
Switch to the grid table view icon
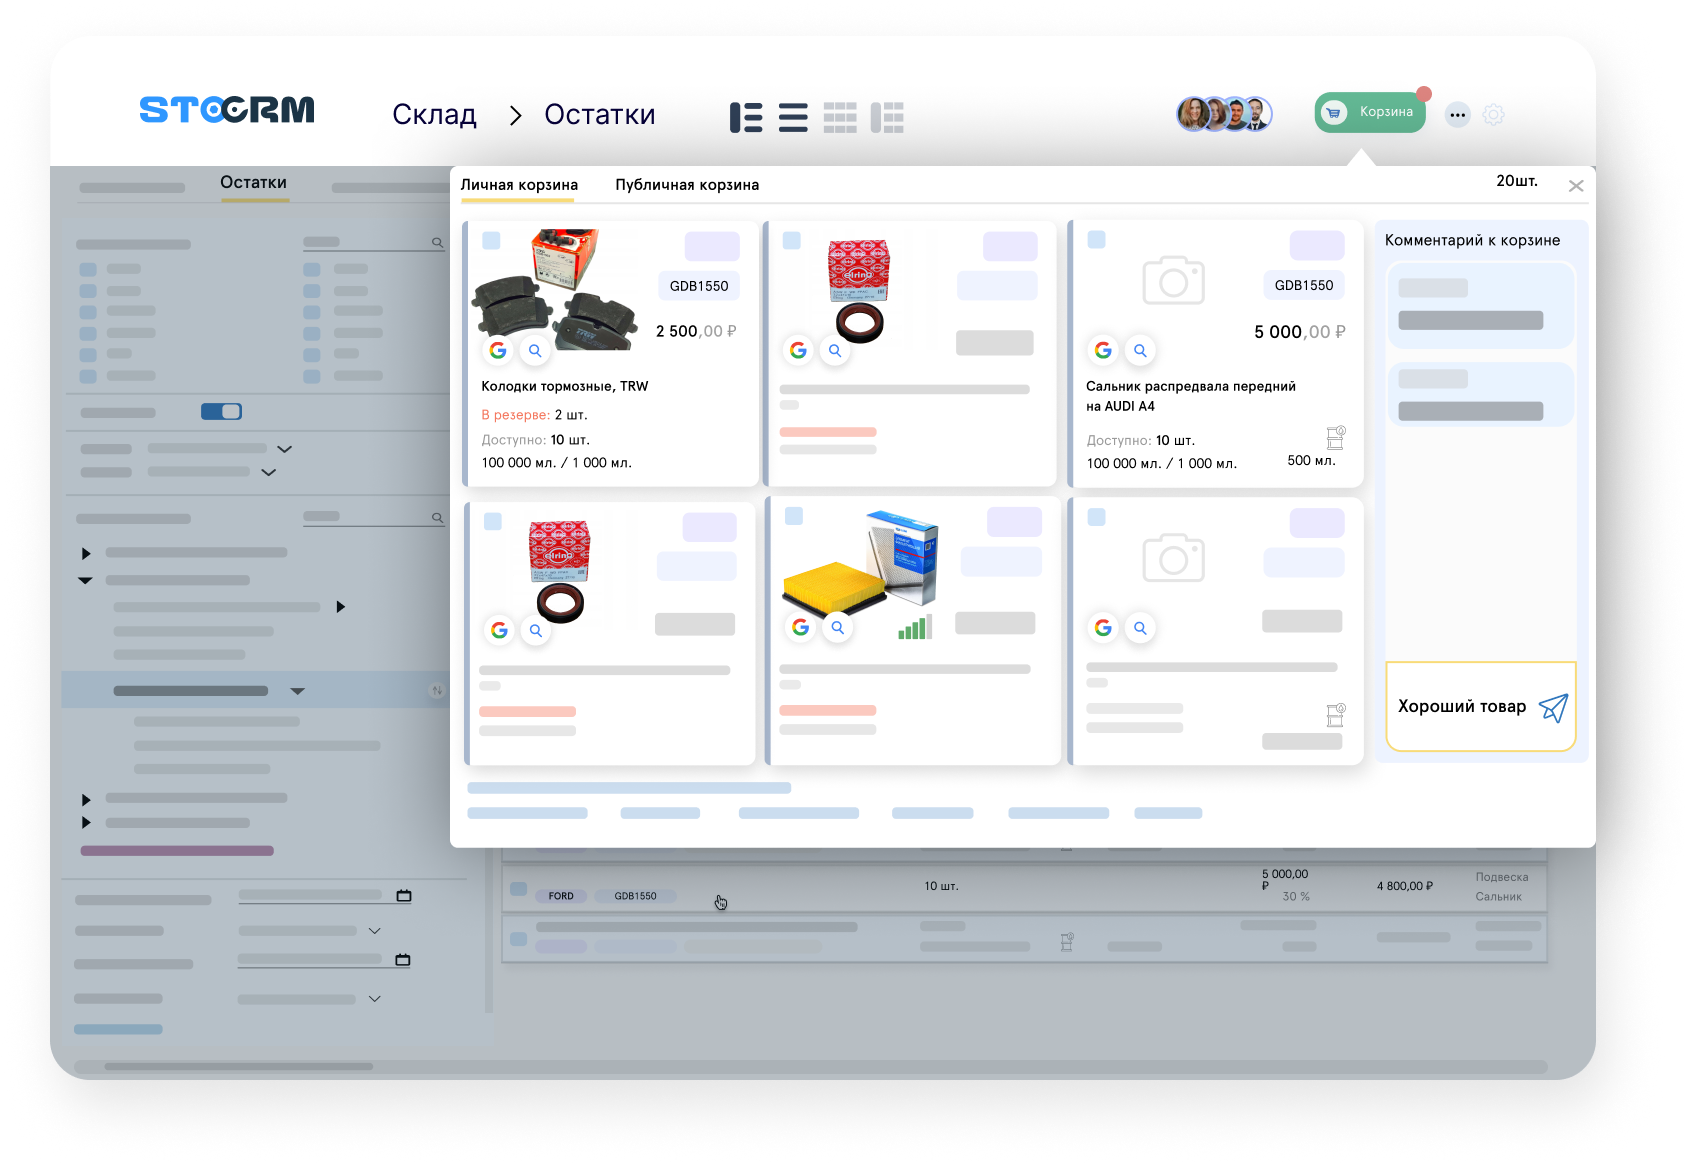coord(840,117)
